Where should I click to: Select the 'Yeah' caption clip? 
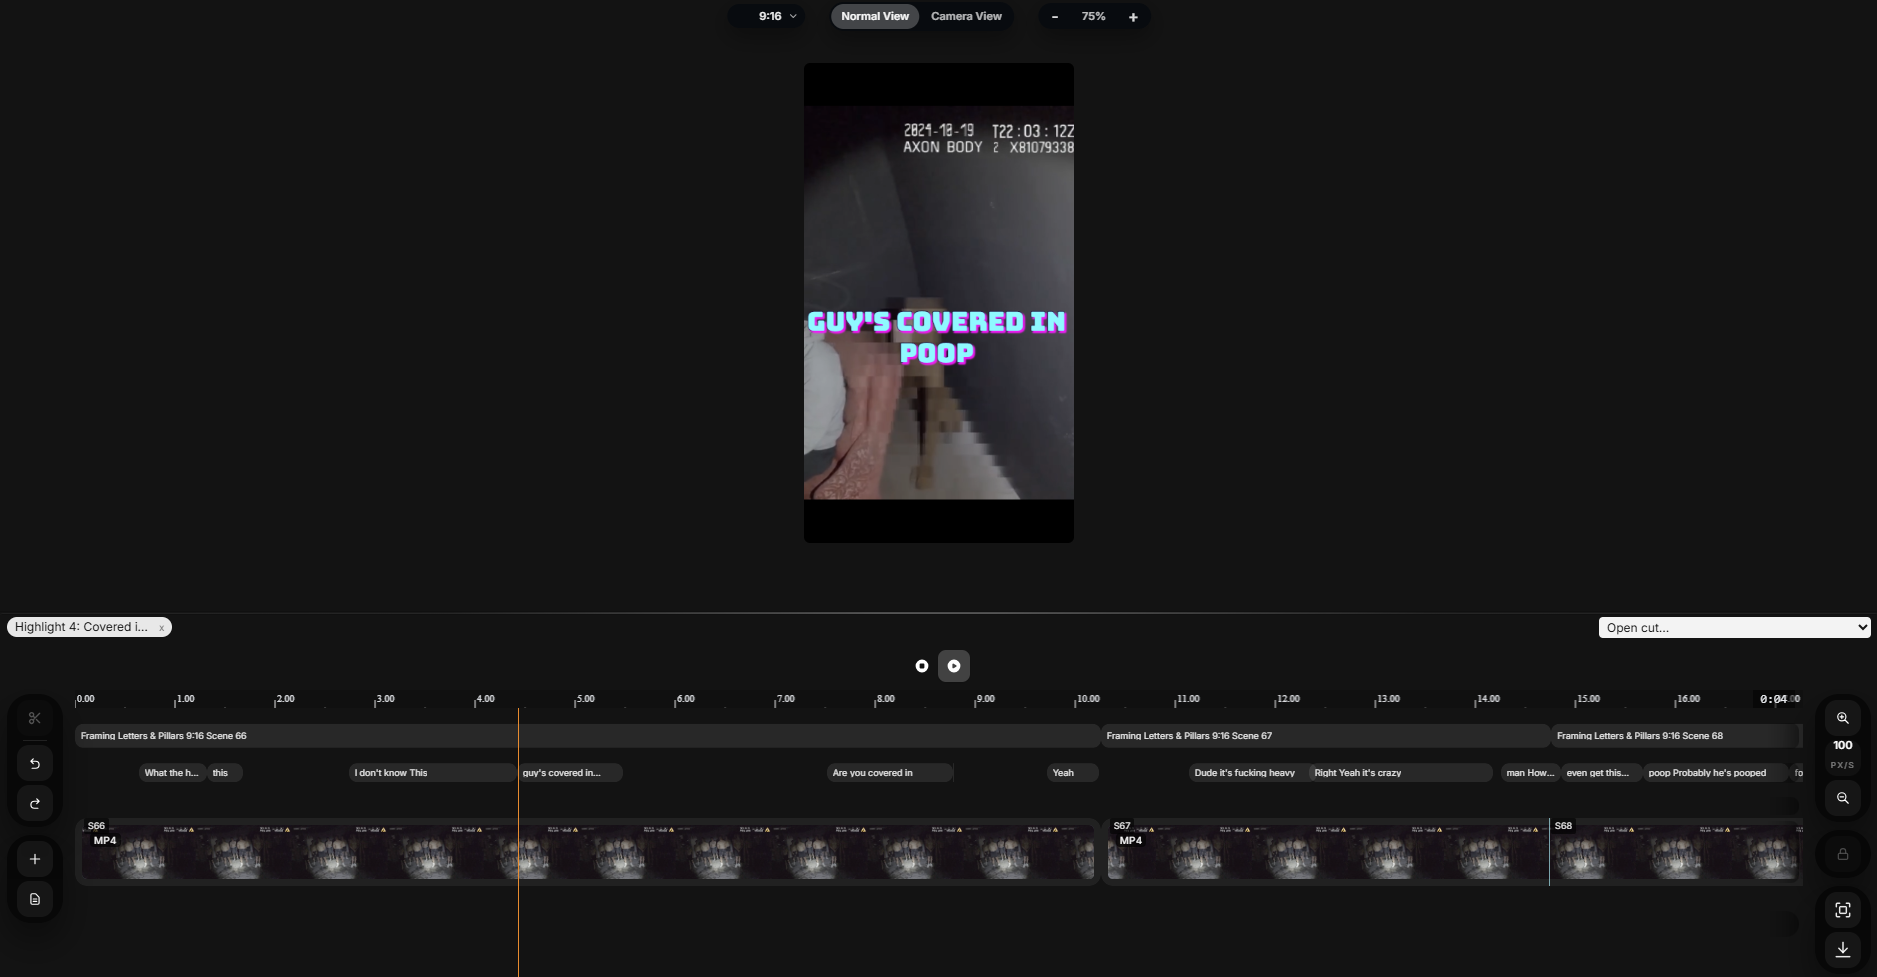(x=1073, y=773)
